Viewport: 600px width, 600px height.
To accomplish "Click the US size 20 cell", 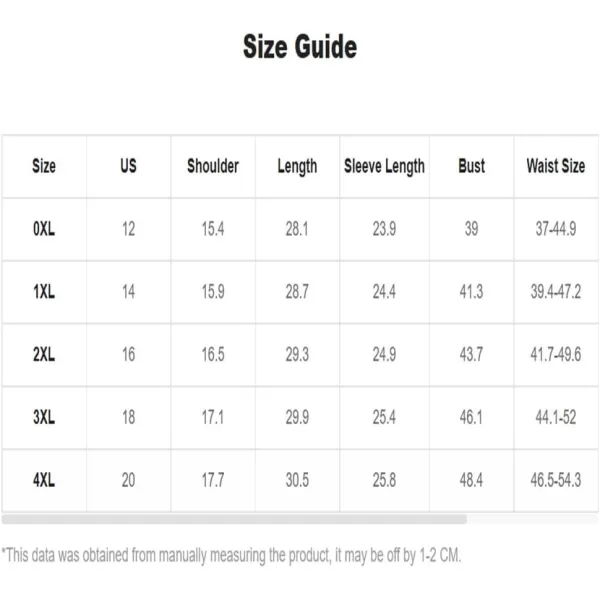I will 128,480.
